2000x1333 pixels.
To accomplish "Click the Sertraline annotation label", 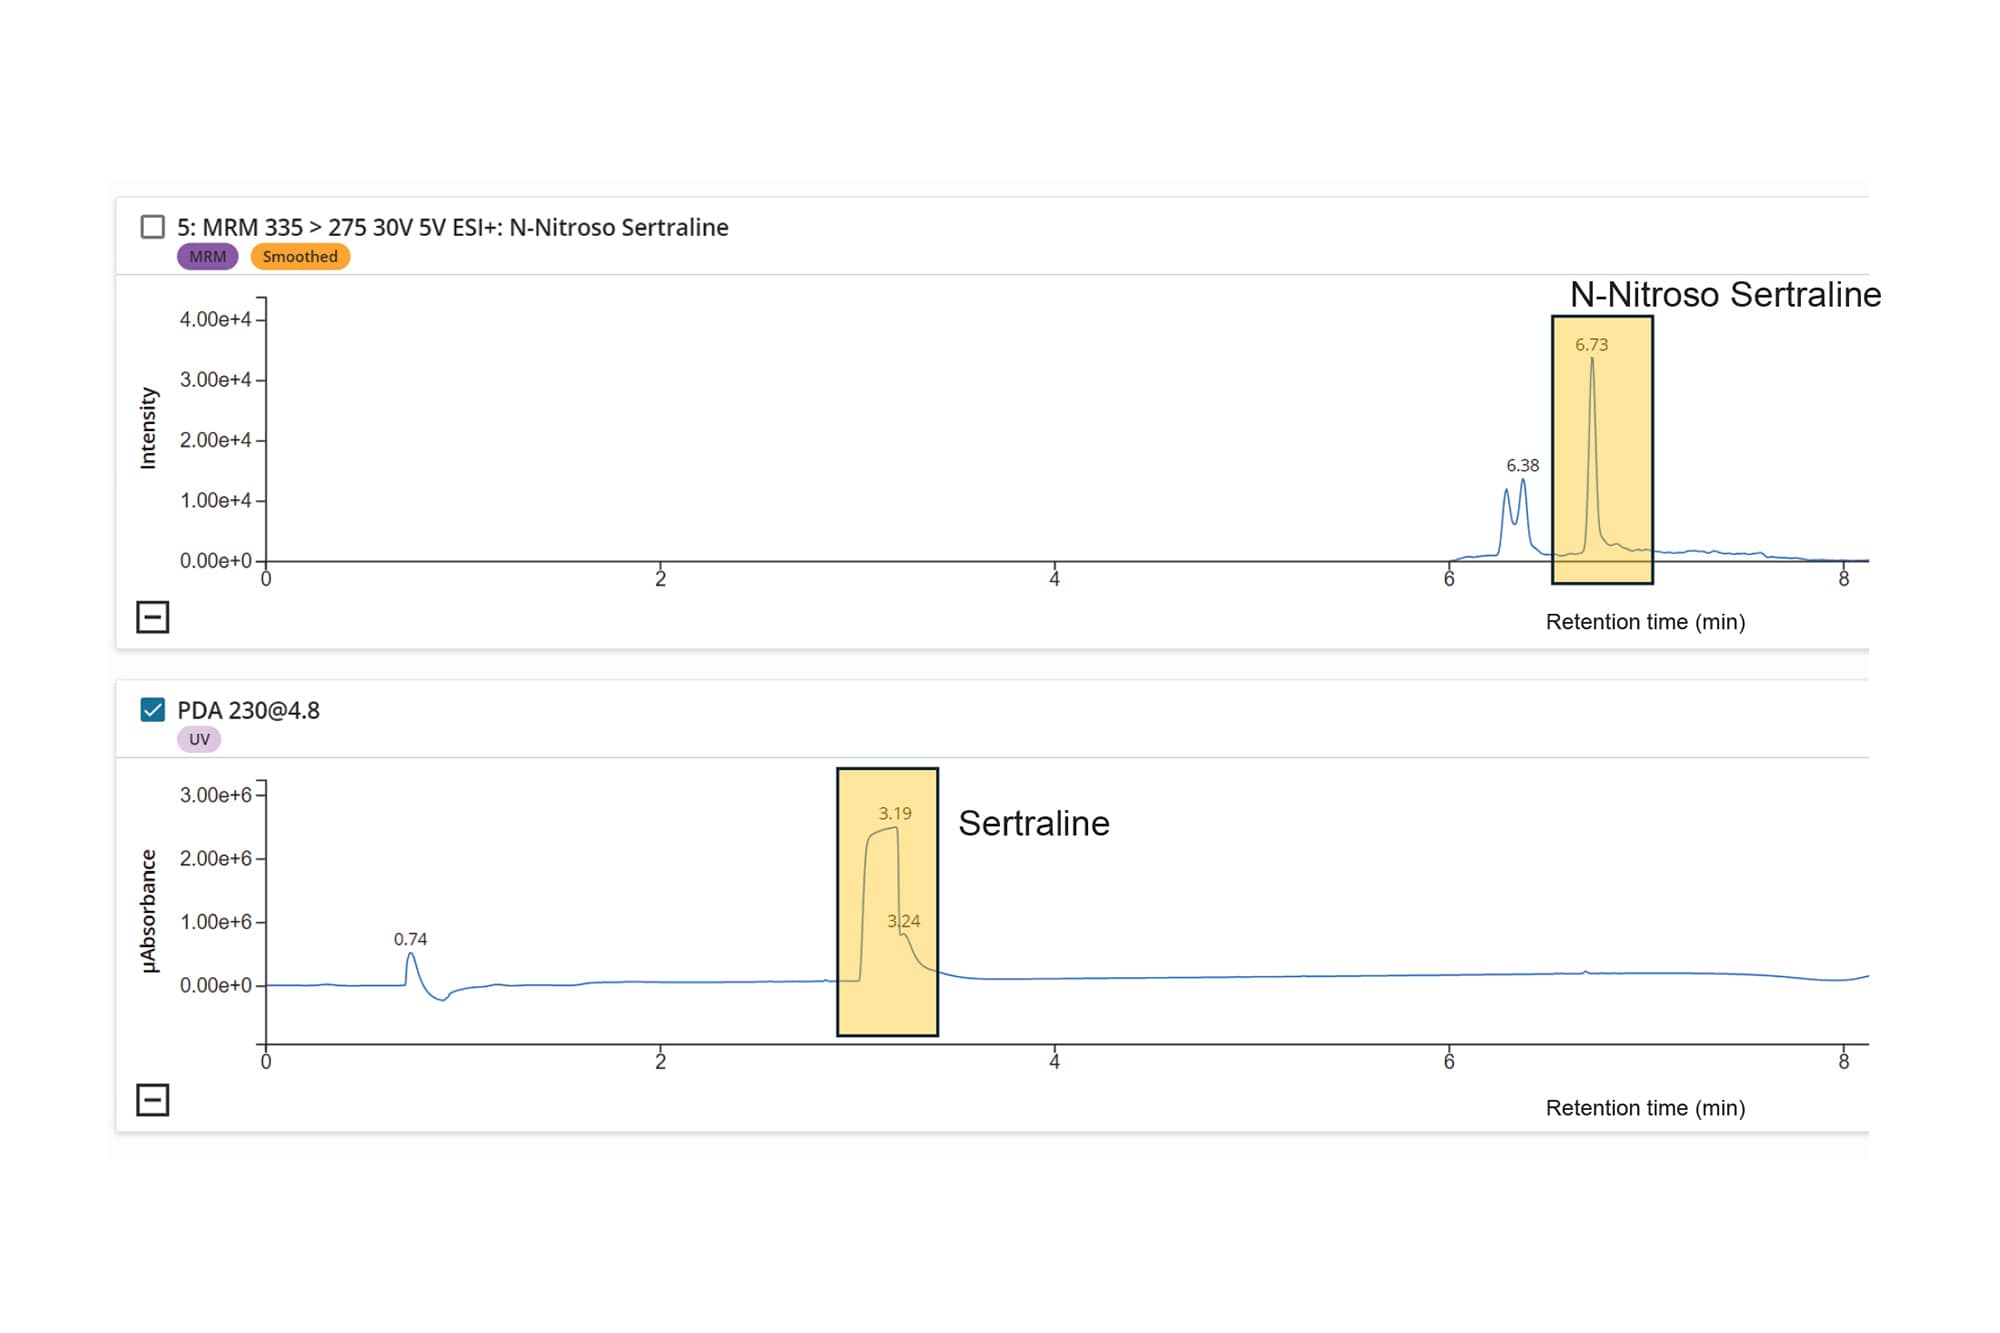I will (1035, 823).
